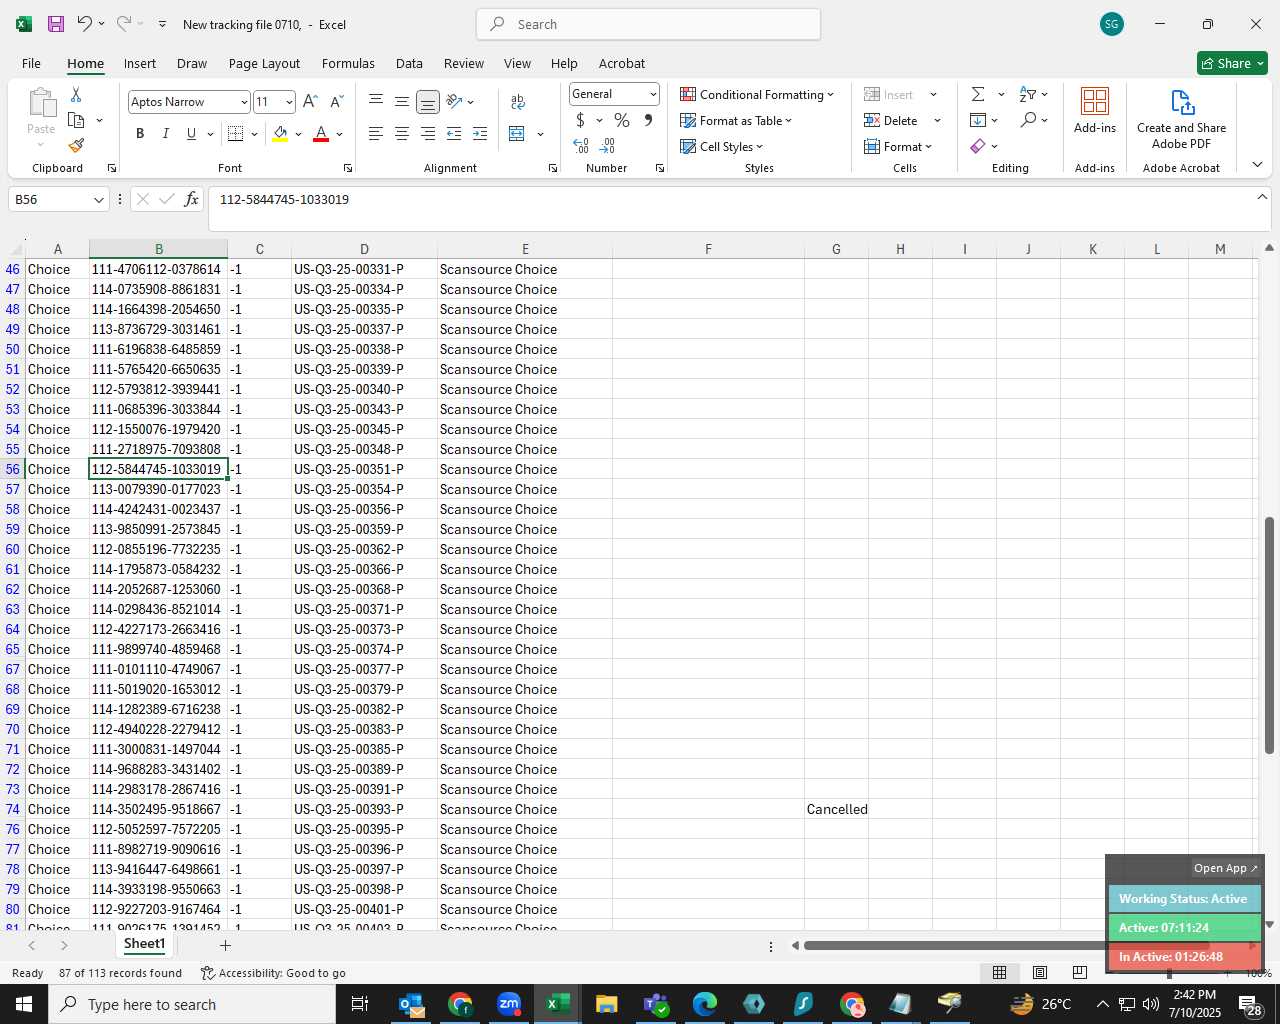Open the Windows Start button
The height and width of the screenshot is (1024, 1280).
click(x=24, y=1004)
